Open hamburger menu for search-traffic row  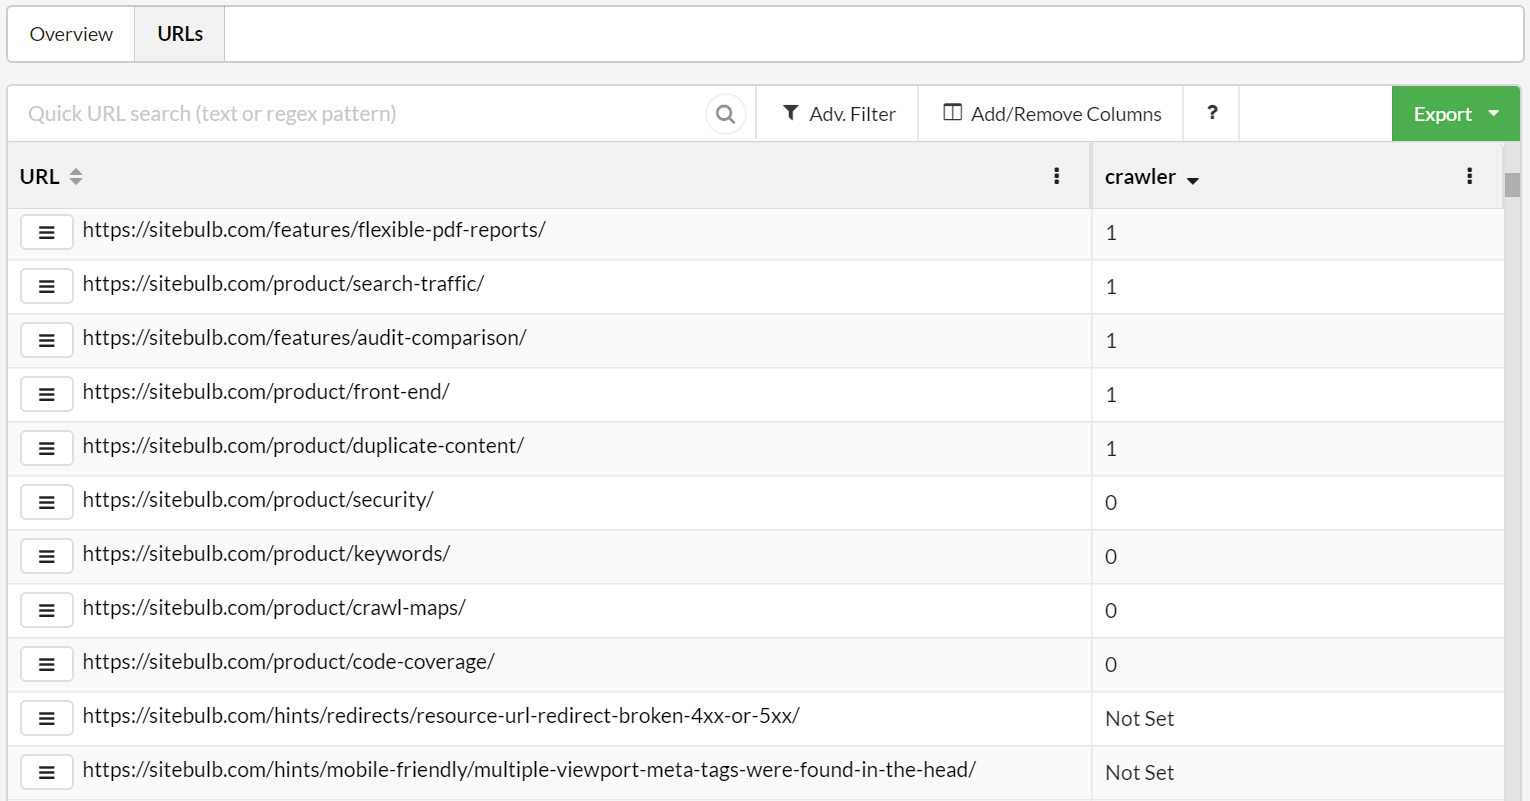coord(47,286)
